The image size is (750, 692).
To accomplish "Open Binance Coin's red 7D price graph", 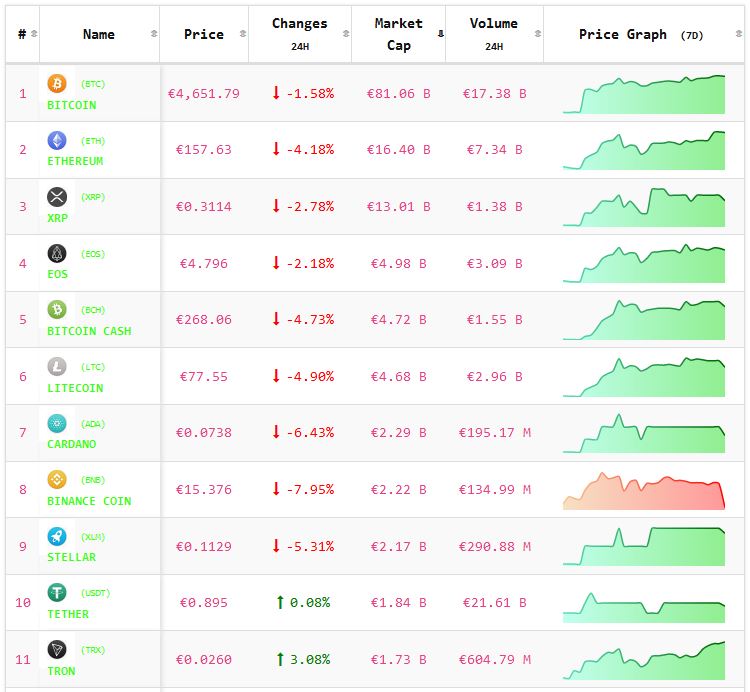I will (x=644, y=491).
